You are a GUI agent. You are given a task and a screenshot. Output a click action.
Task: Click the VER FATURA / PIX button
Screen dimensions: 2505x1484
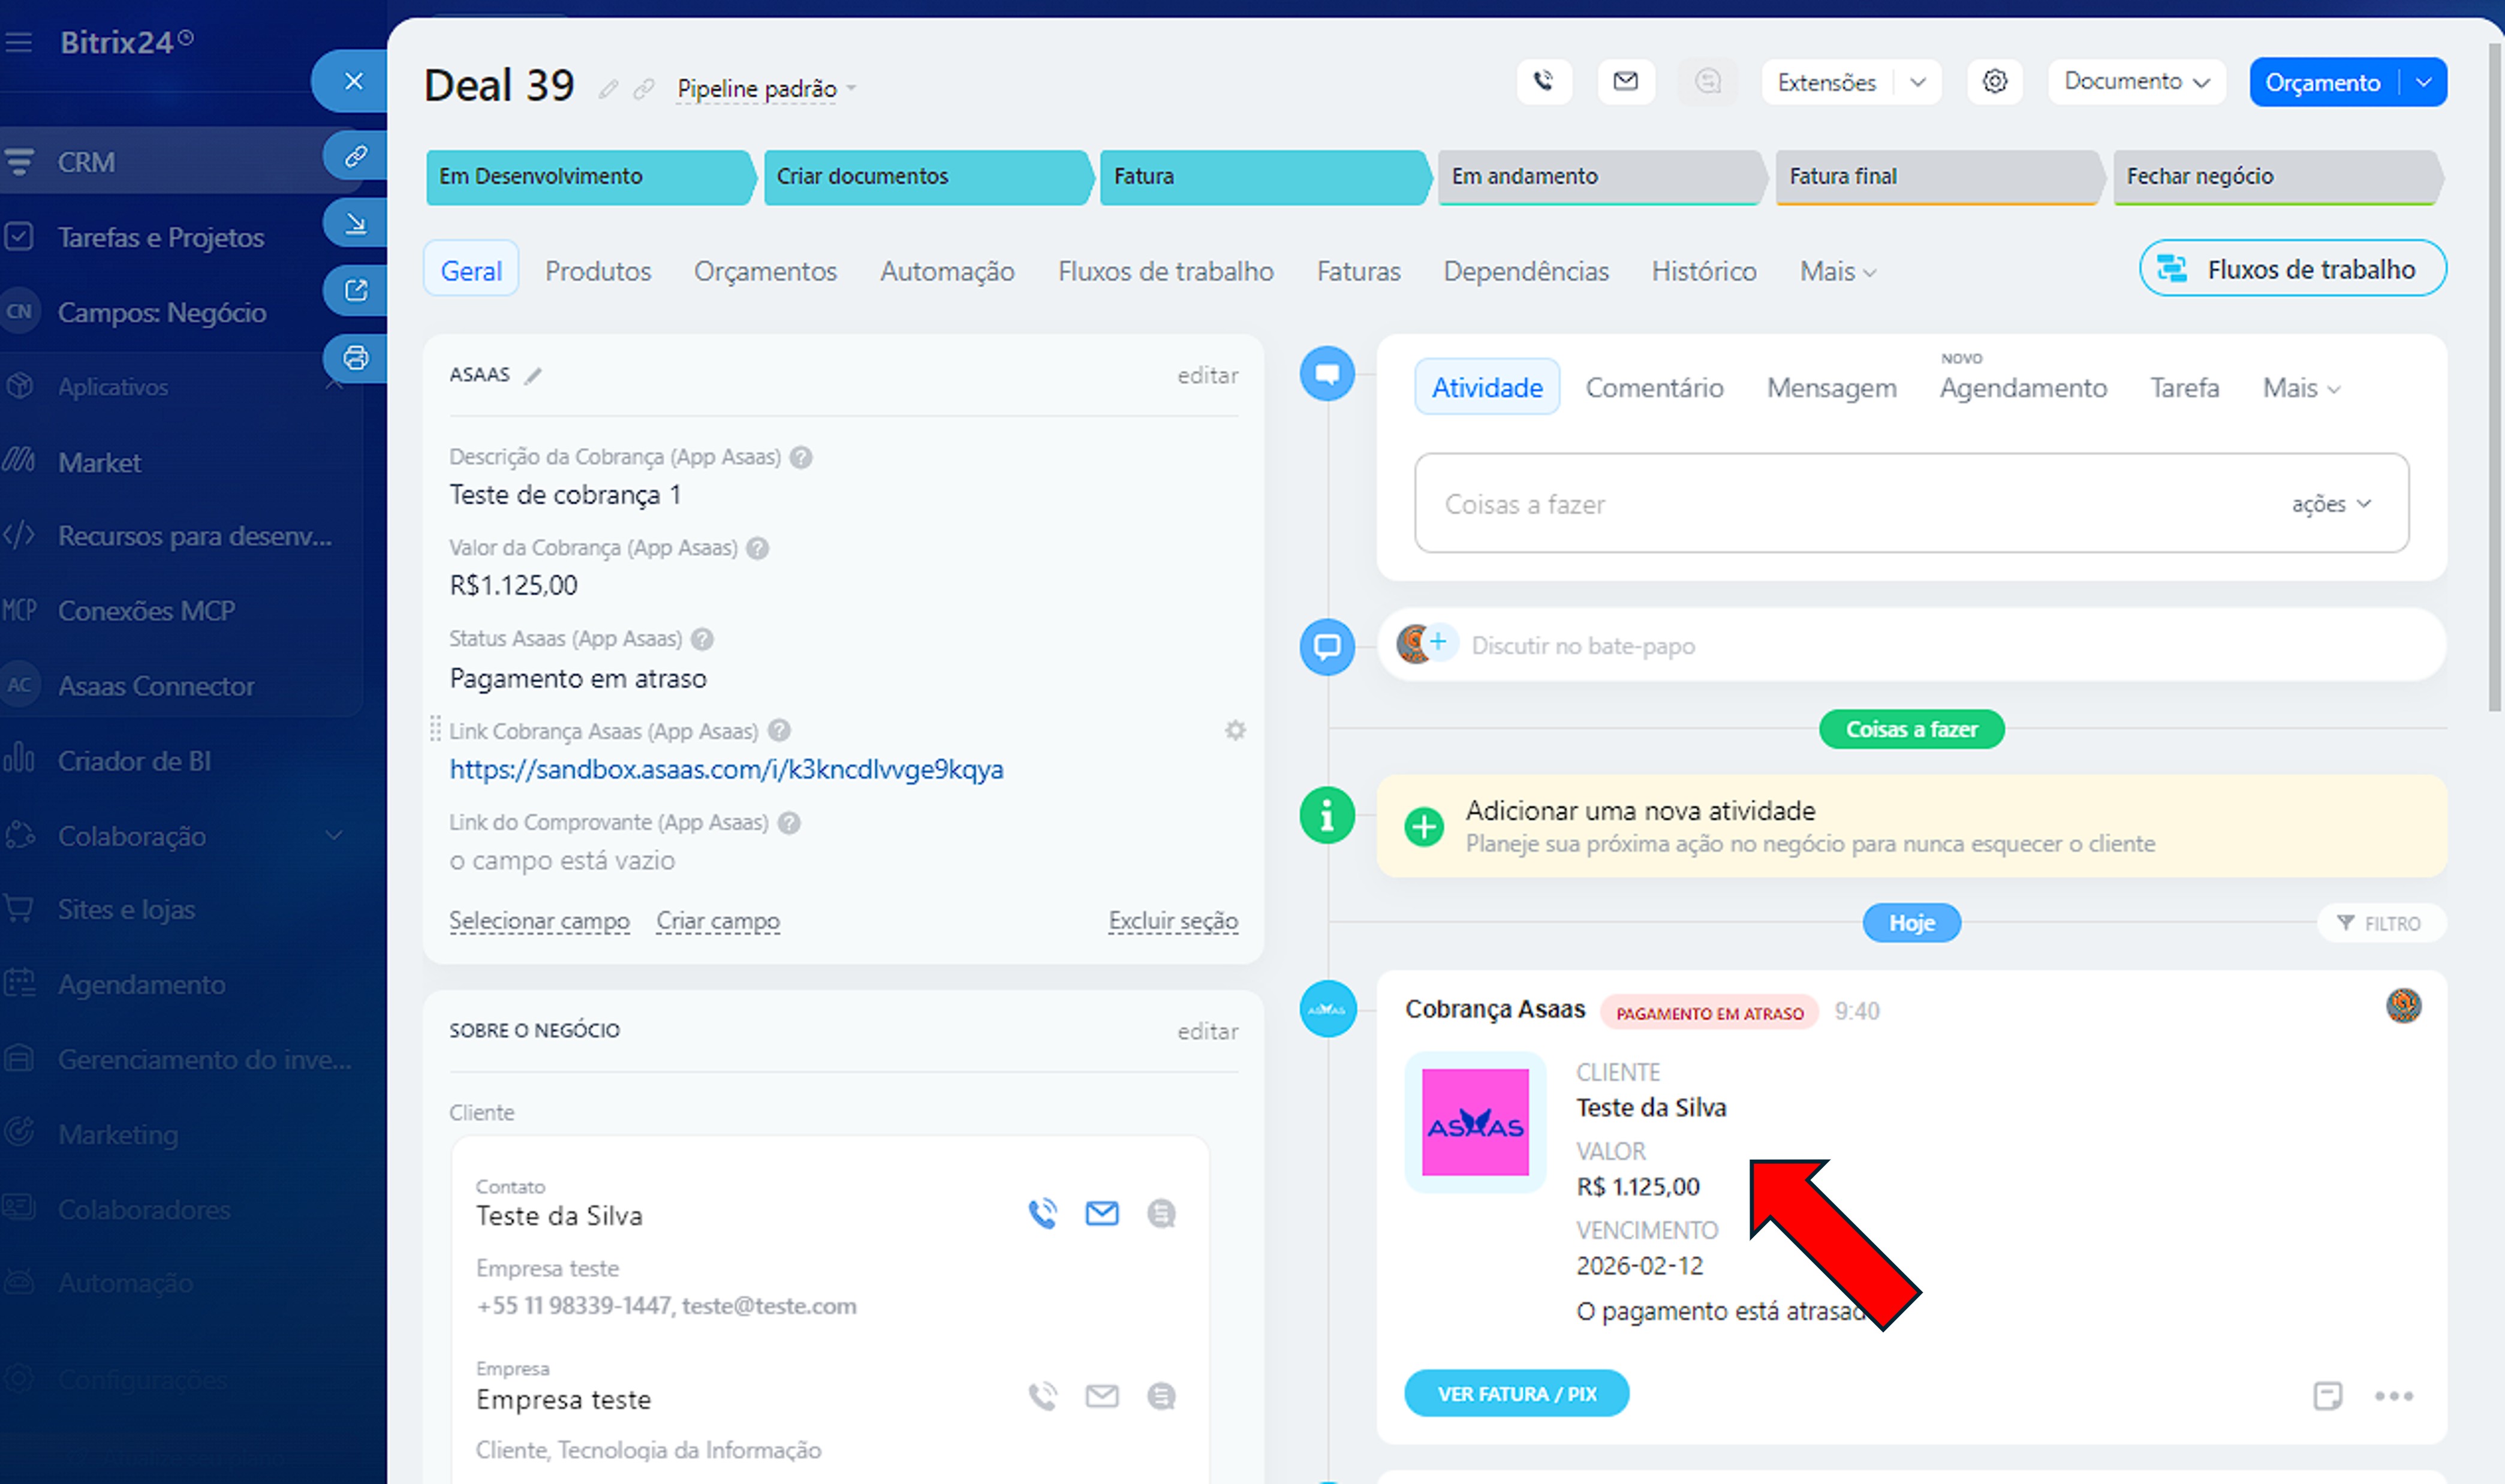click(x=1516, y=1393)
